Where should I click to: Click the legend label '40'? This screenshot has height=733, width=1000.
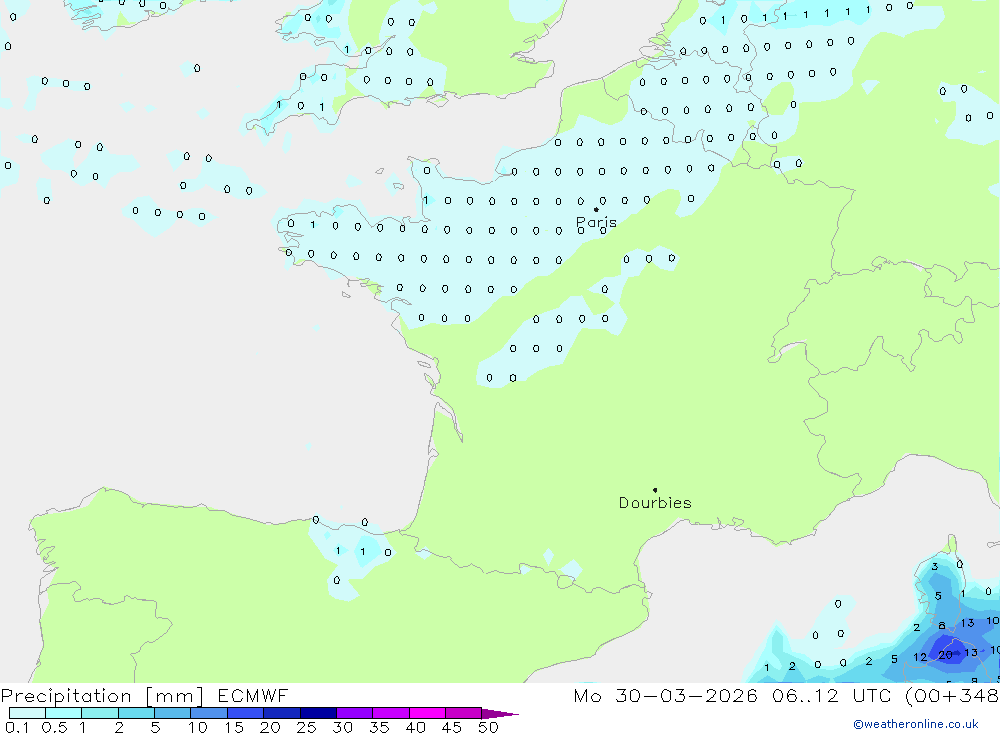[415, 727]
